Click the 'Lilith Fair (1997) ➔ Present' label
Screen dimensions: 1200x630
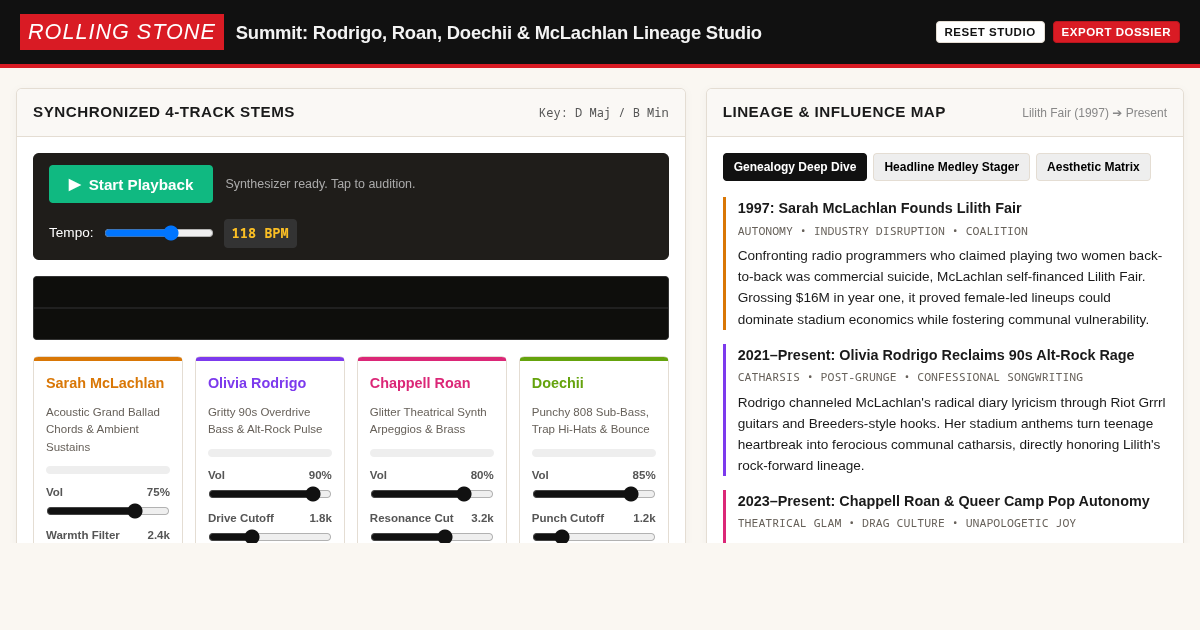pyautogui.click(x=1094, y=113)
